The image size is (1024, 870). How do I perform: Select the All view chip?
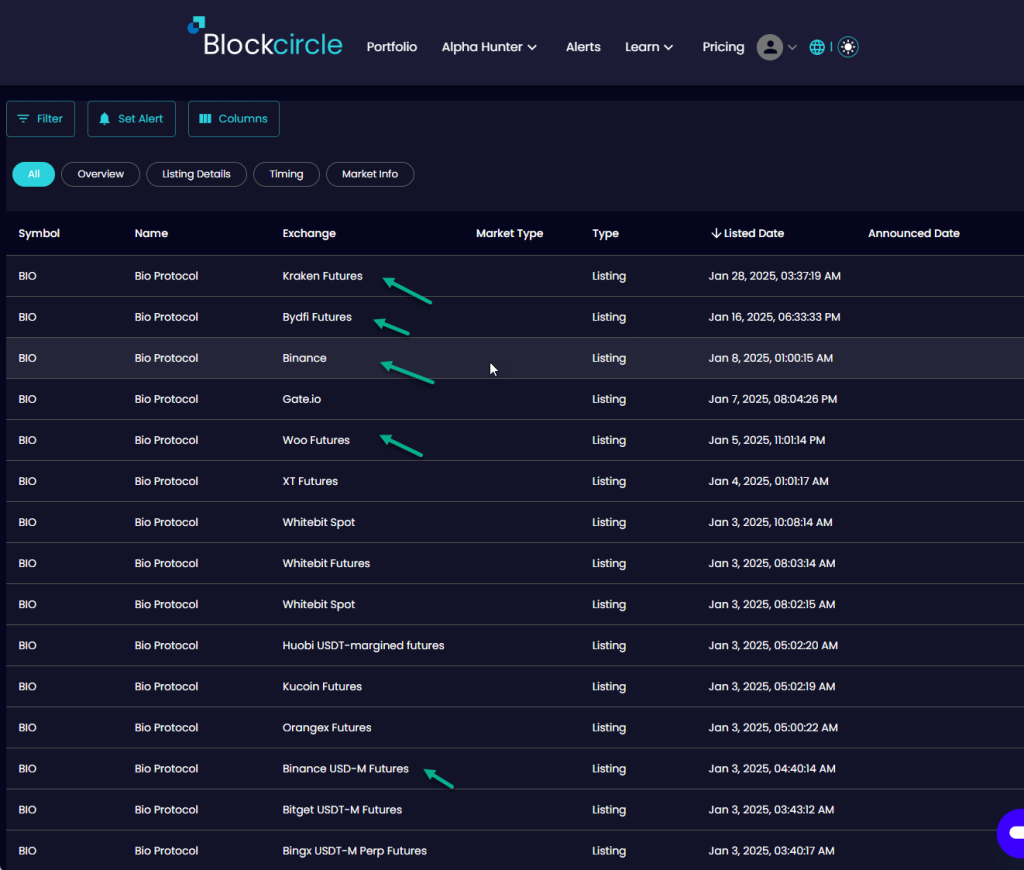pos(34,174)
